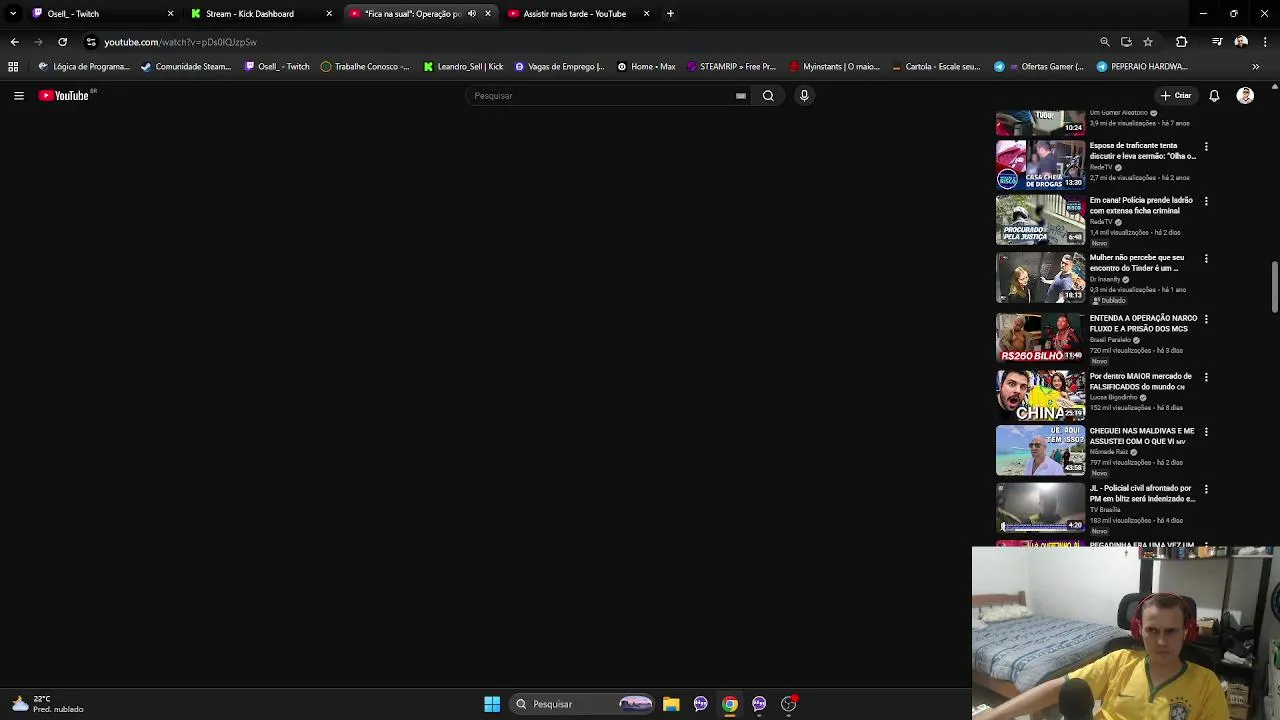Open options for "Em cana! Polícia prende ladrão" video
1280x720 pixels.
click(x=1206, y=202)
